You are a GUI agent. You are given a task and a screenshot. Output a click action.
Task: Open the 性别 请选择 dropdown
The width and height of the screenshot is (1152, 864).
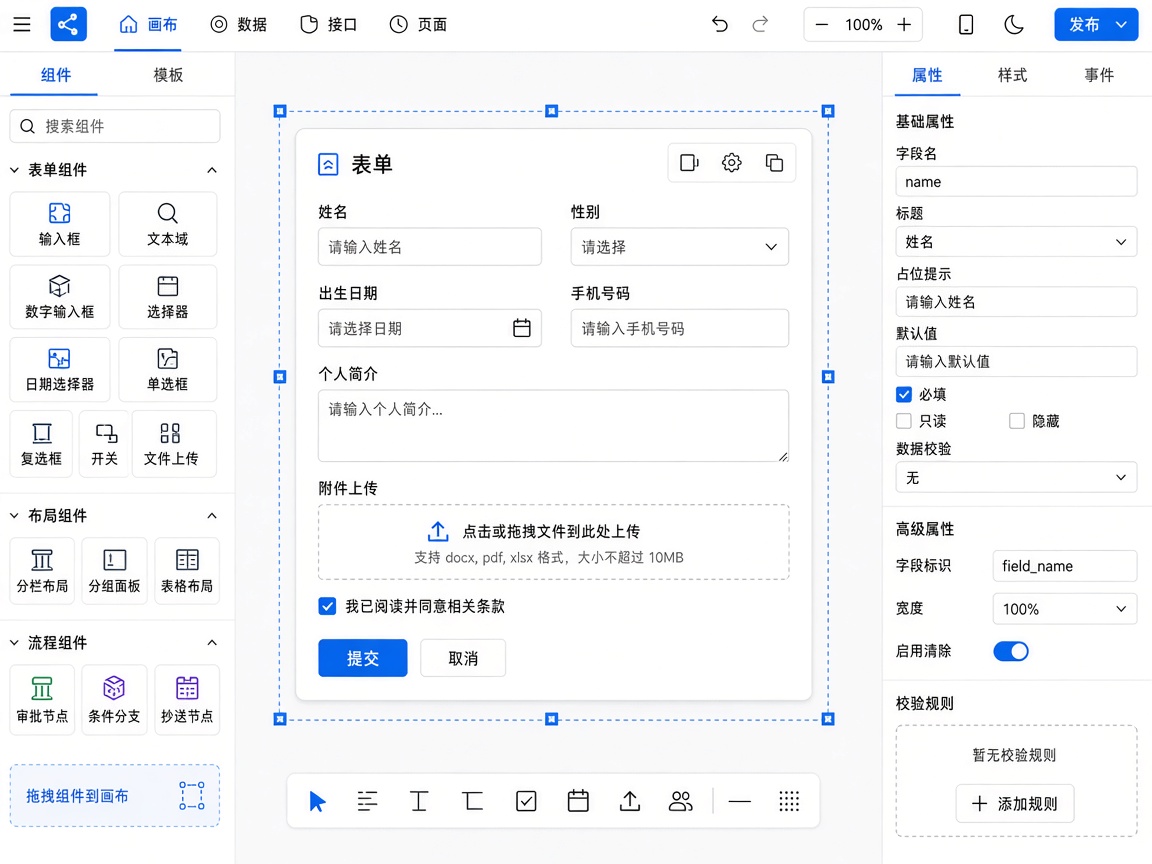680,247
